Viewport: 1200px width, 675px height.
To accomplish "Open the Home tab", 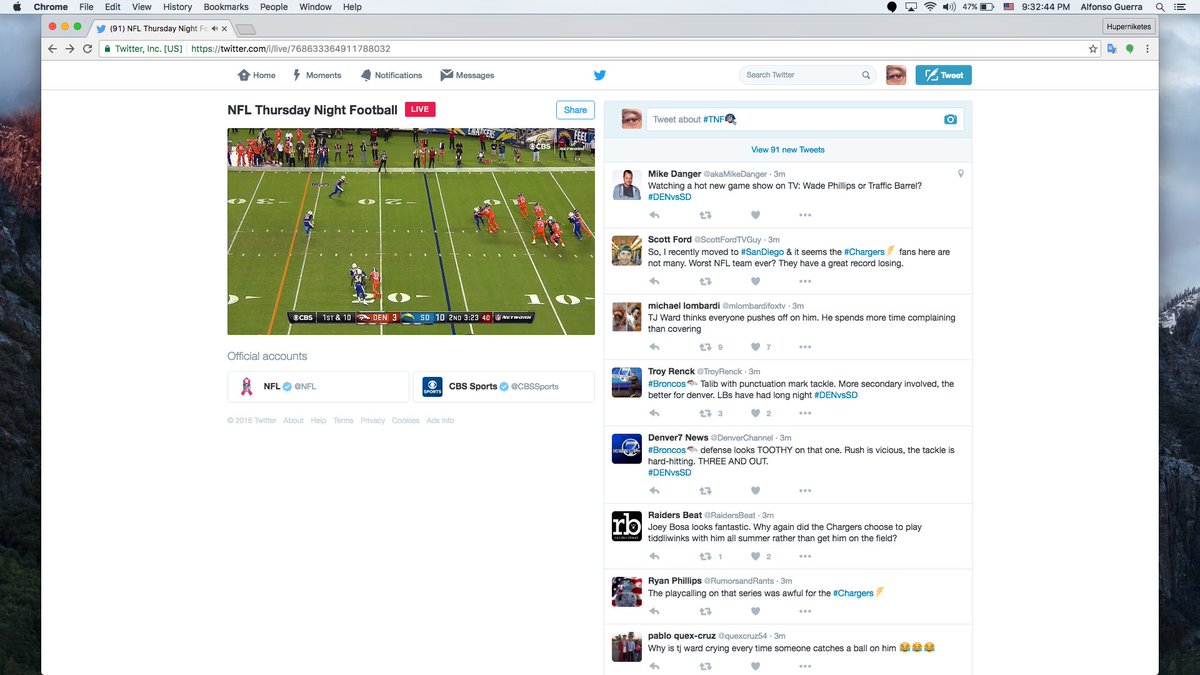I will pyautogui.click(x=256, y=75).
